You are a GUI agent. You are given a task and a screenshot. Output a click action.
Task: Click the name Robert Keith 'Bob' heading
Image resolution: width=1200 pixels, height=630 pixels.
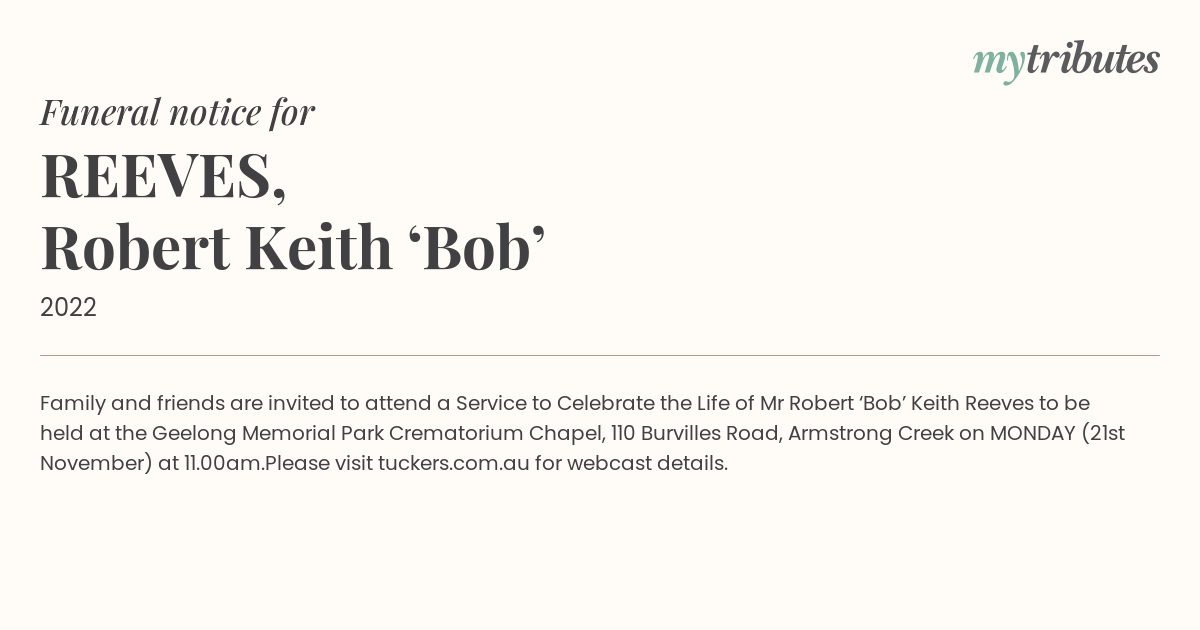[x=292, y=248]
